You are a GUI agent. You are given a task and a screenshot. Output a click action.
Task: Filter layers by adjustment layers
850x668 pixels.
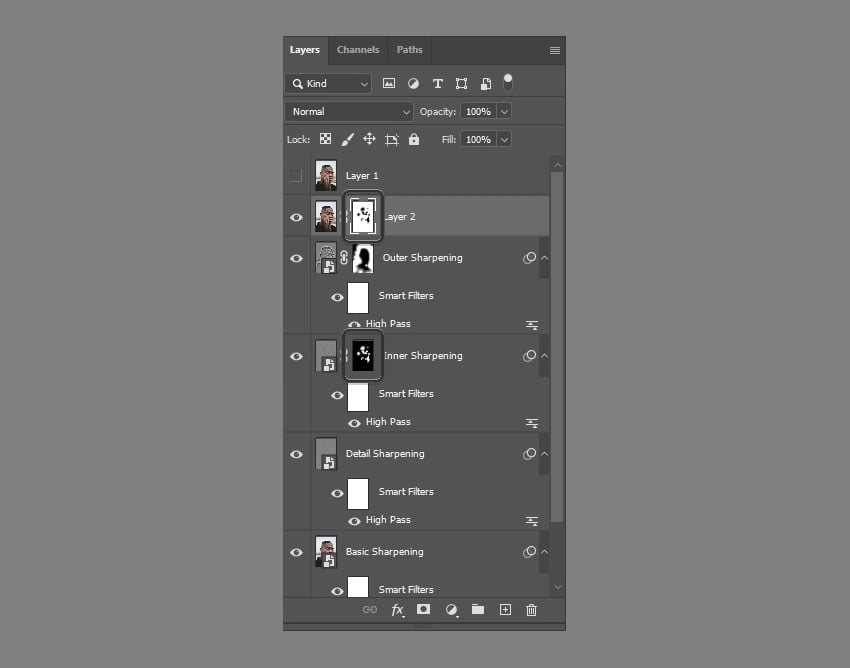[x=413, y=84]
